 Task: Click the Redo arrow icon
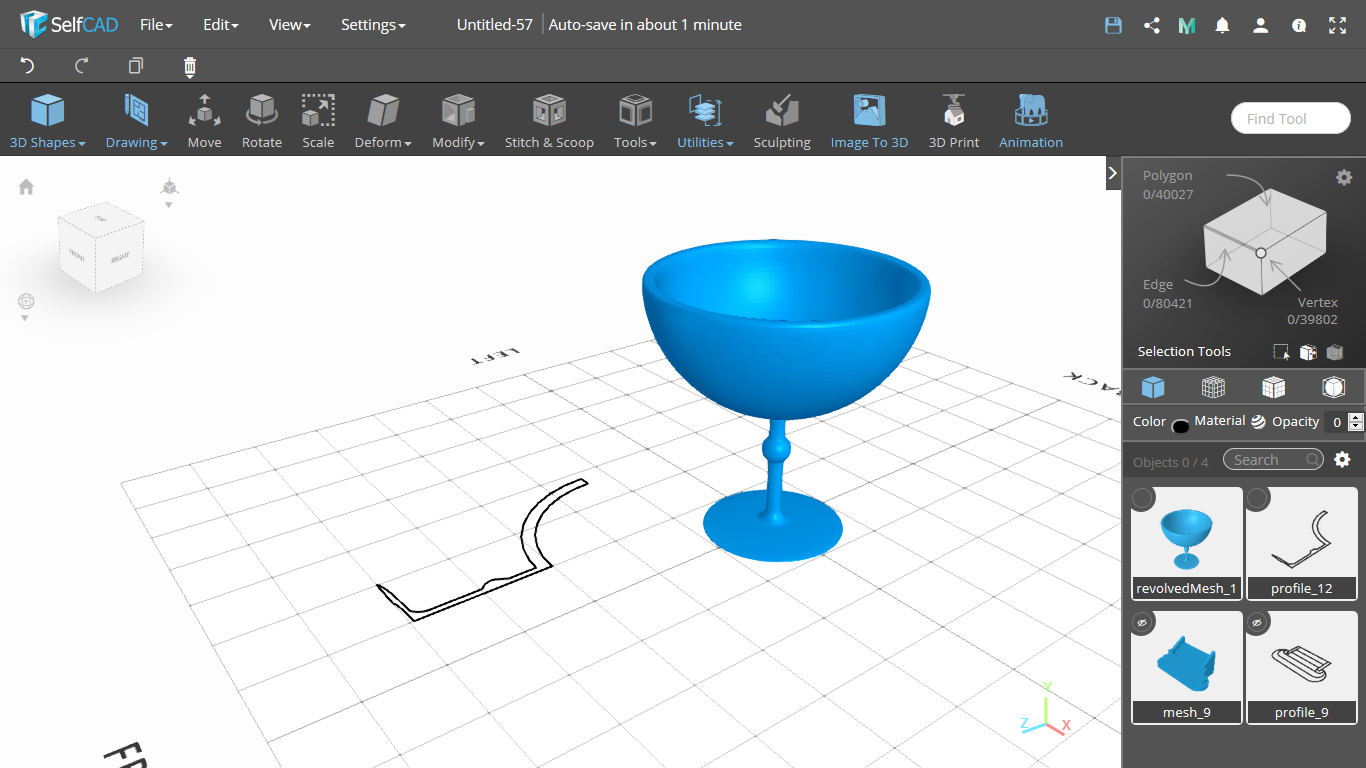82,66
